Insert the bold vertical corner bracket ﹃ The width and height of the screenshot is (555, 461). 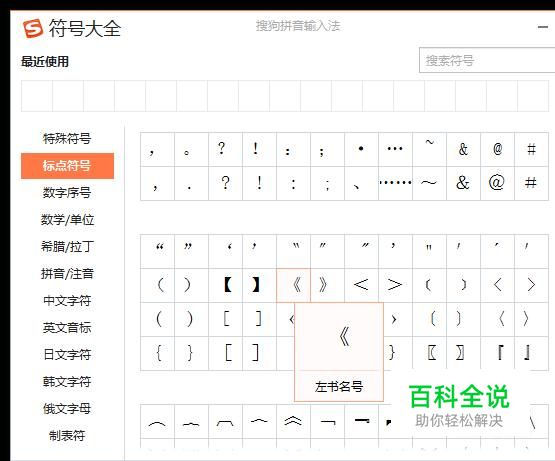click(x=361, y=421)
